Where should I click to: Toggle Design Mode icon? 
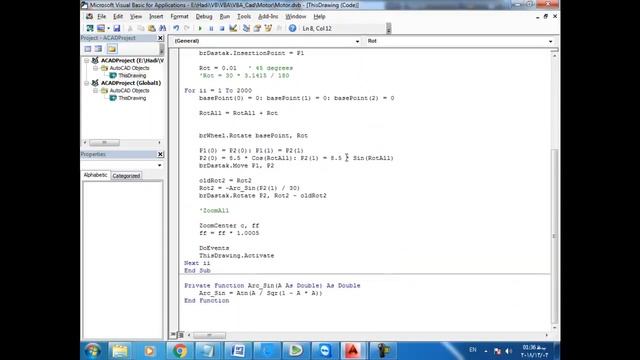(x=233, y=28)
